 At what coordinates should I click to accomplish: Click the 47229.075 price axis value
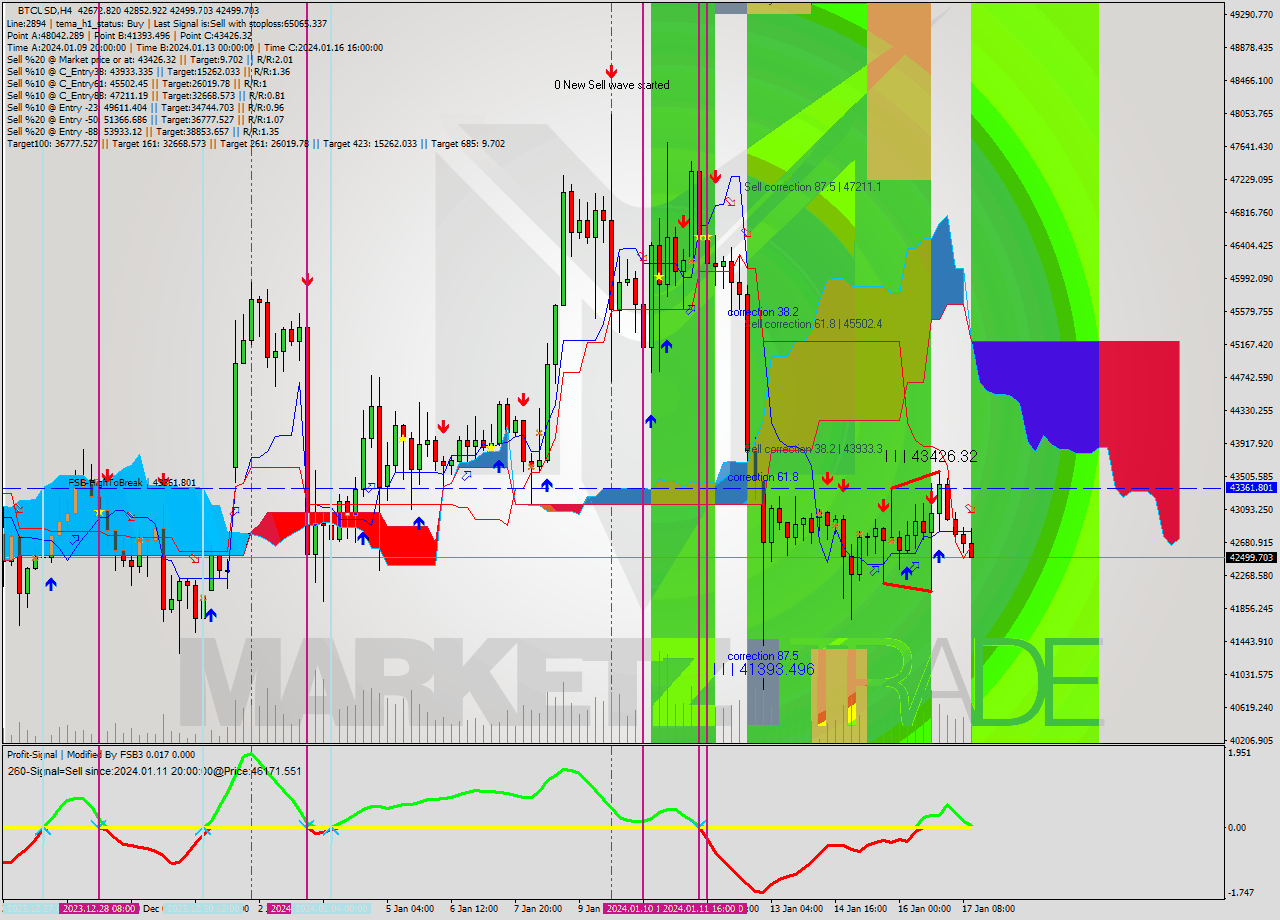point(1251,180)
